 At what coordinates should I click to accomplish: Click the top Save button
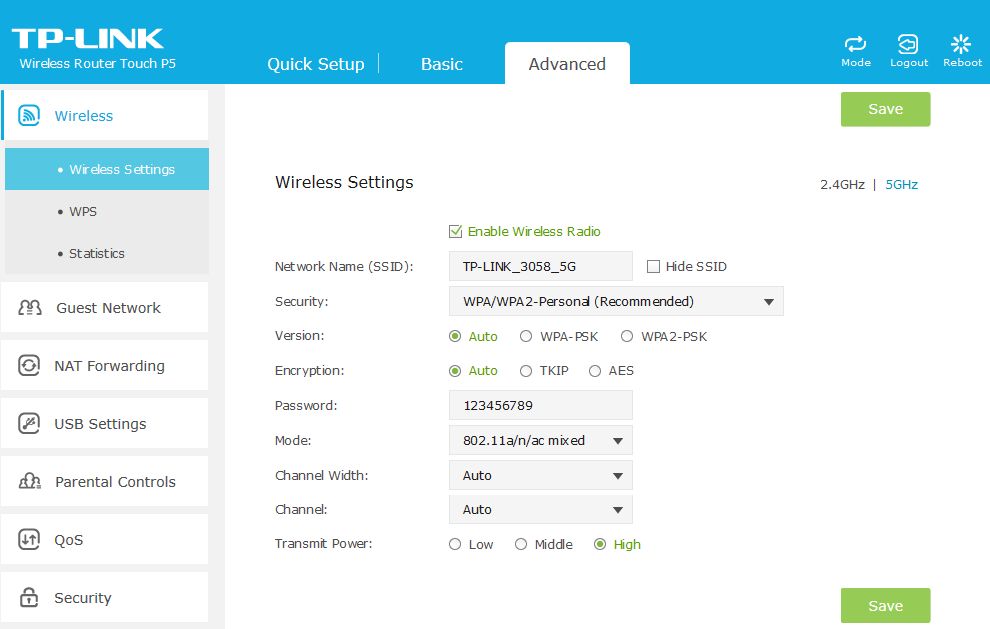pyautogui.click(x=885, y=109)
